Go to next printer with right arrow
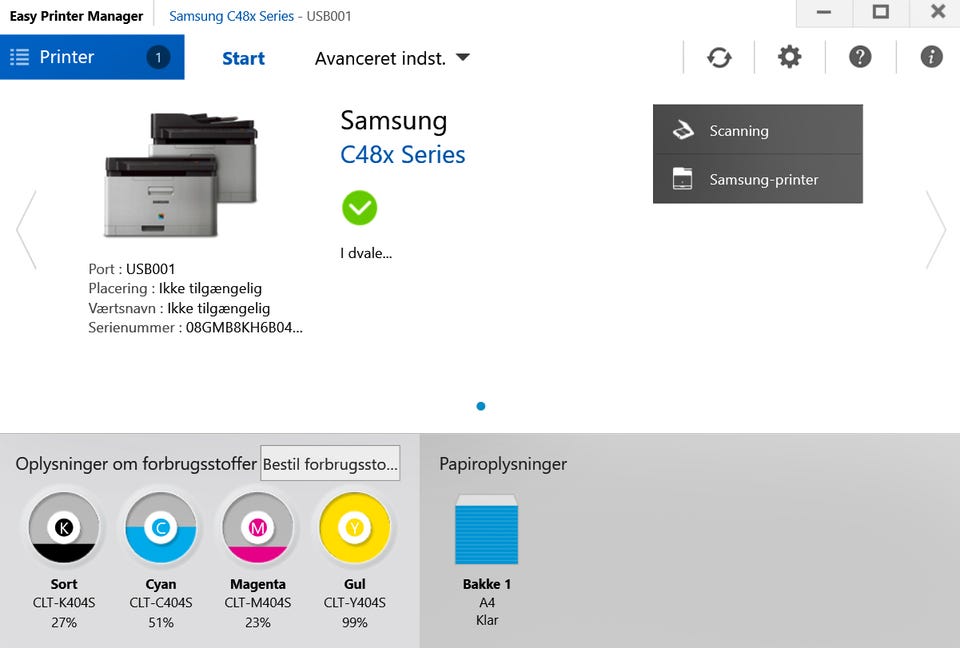960x648 pixels. tap(936, 230)
